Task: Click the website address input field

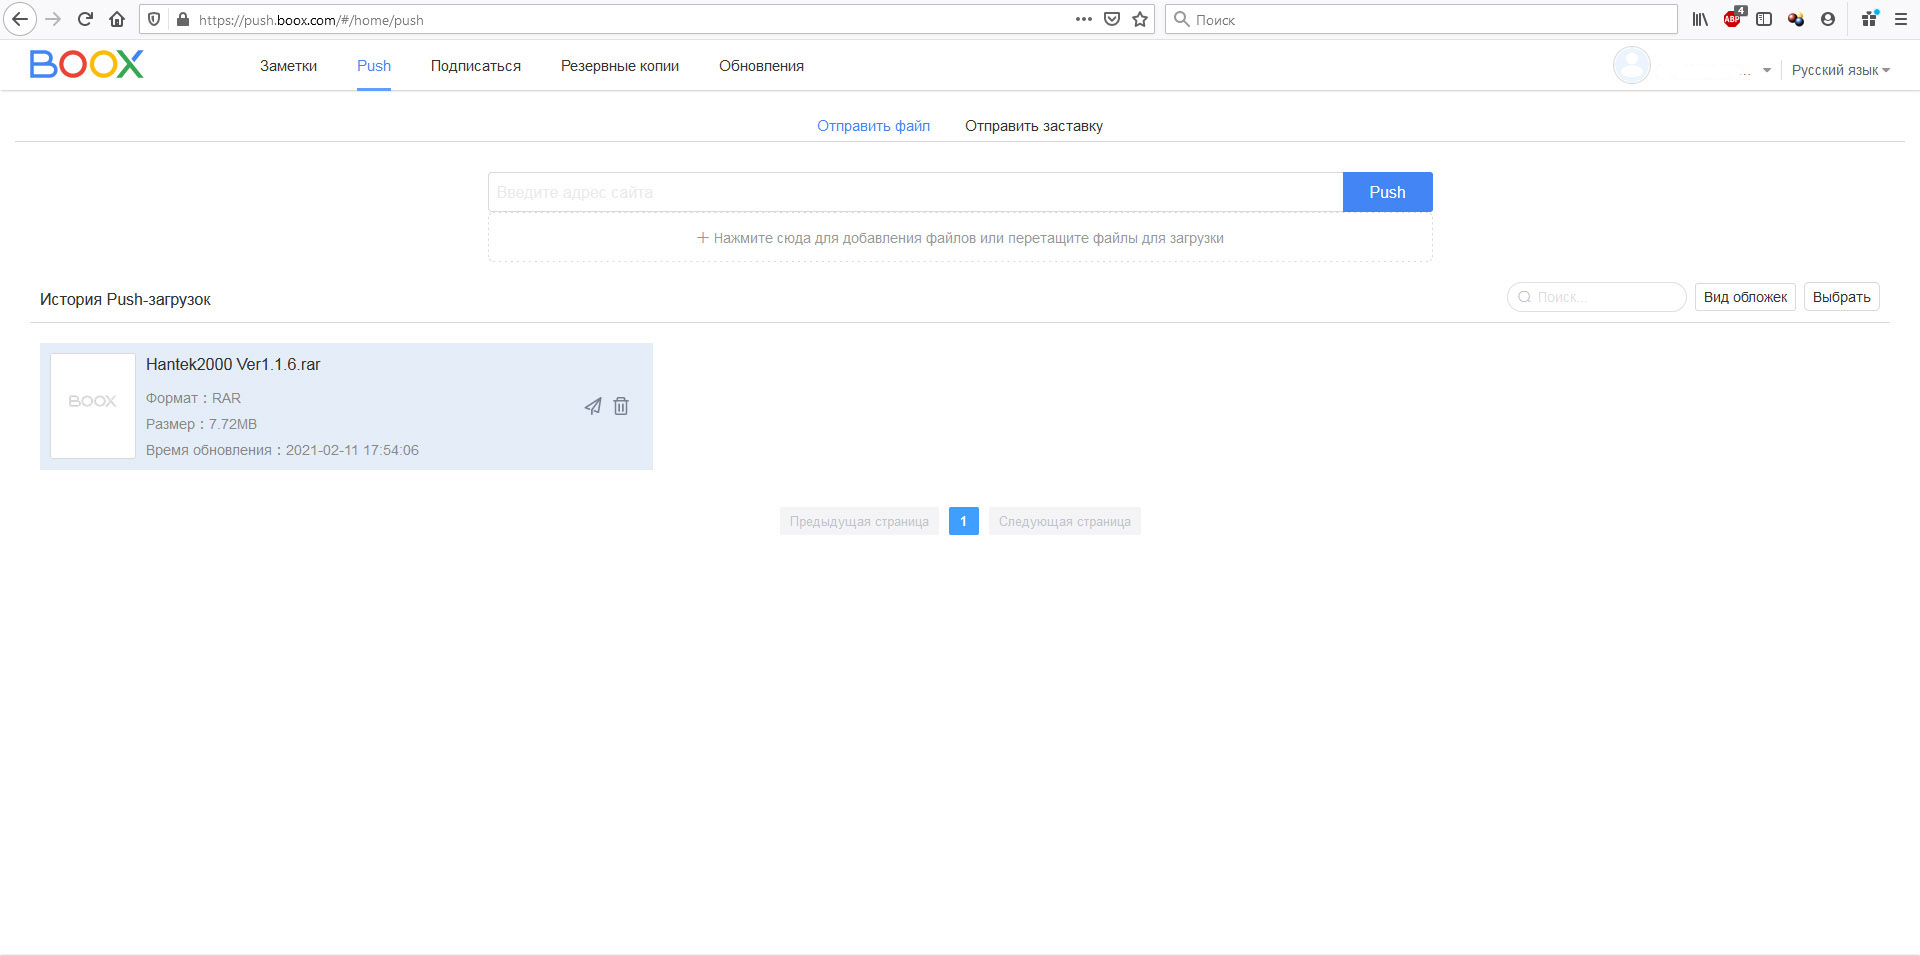Action: (x=915, y=192)
